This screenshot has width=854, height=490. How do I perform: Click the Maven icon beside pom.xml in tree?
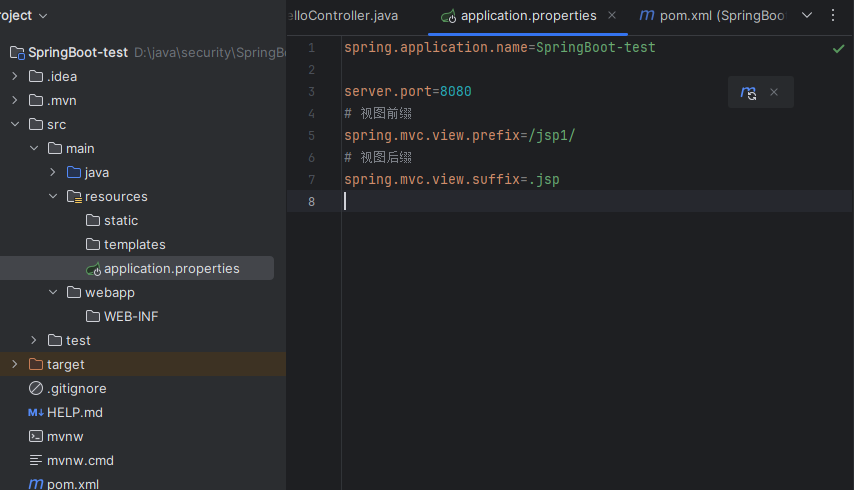coord(36,483)
